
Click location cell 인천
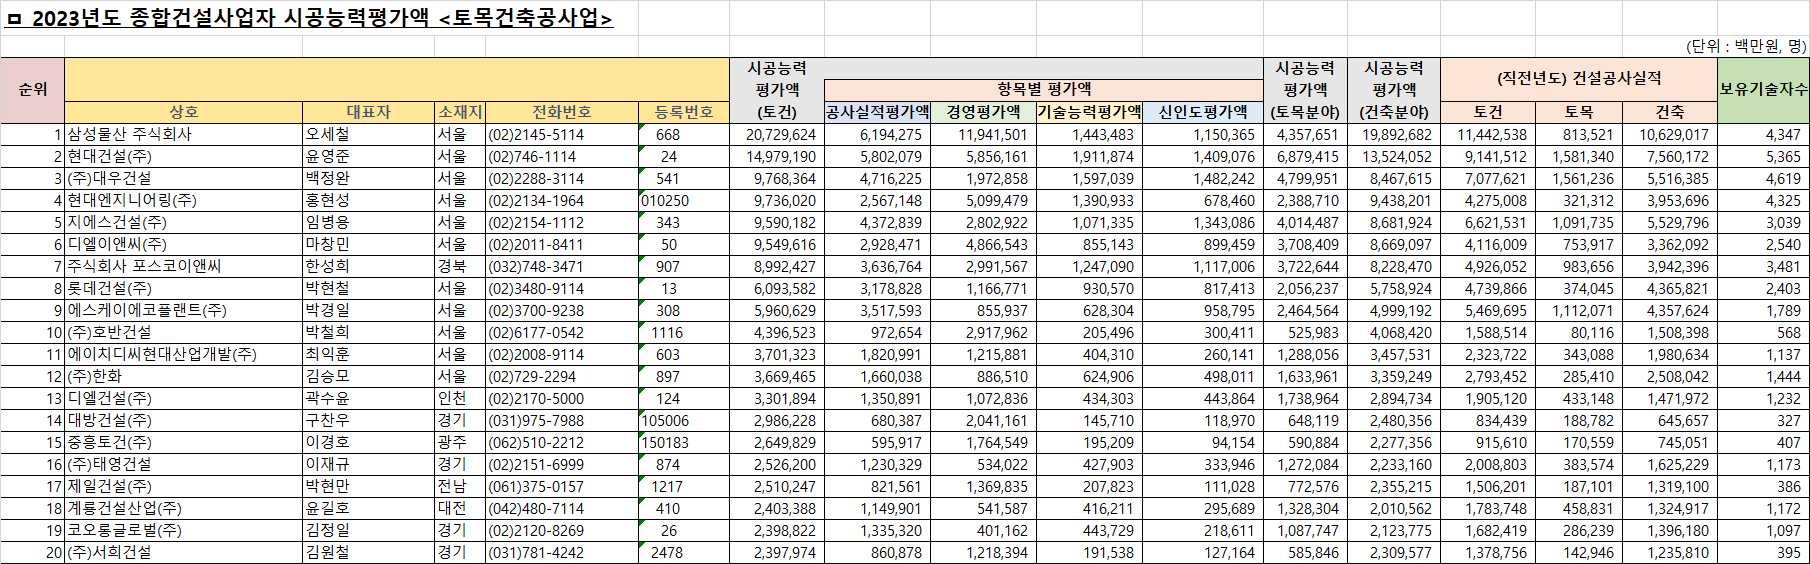pos(460,398)
